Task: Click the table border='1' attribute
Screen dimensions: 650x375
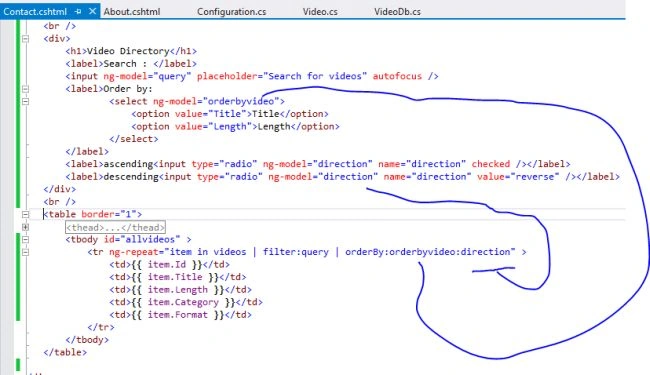Action: click(109, 214)
